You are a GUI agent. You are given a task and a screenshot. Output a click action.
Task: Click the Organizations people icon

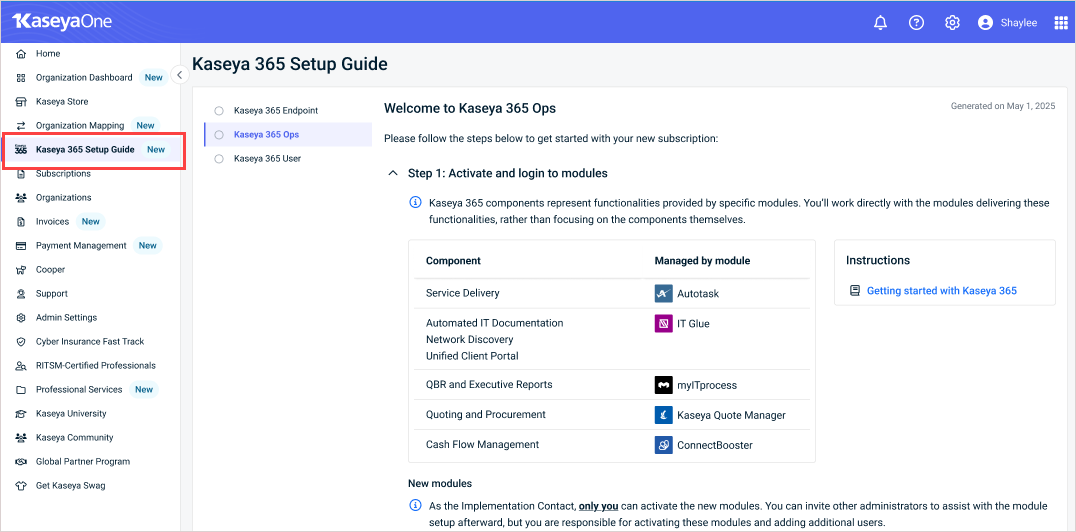click(21, 198)
